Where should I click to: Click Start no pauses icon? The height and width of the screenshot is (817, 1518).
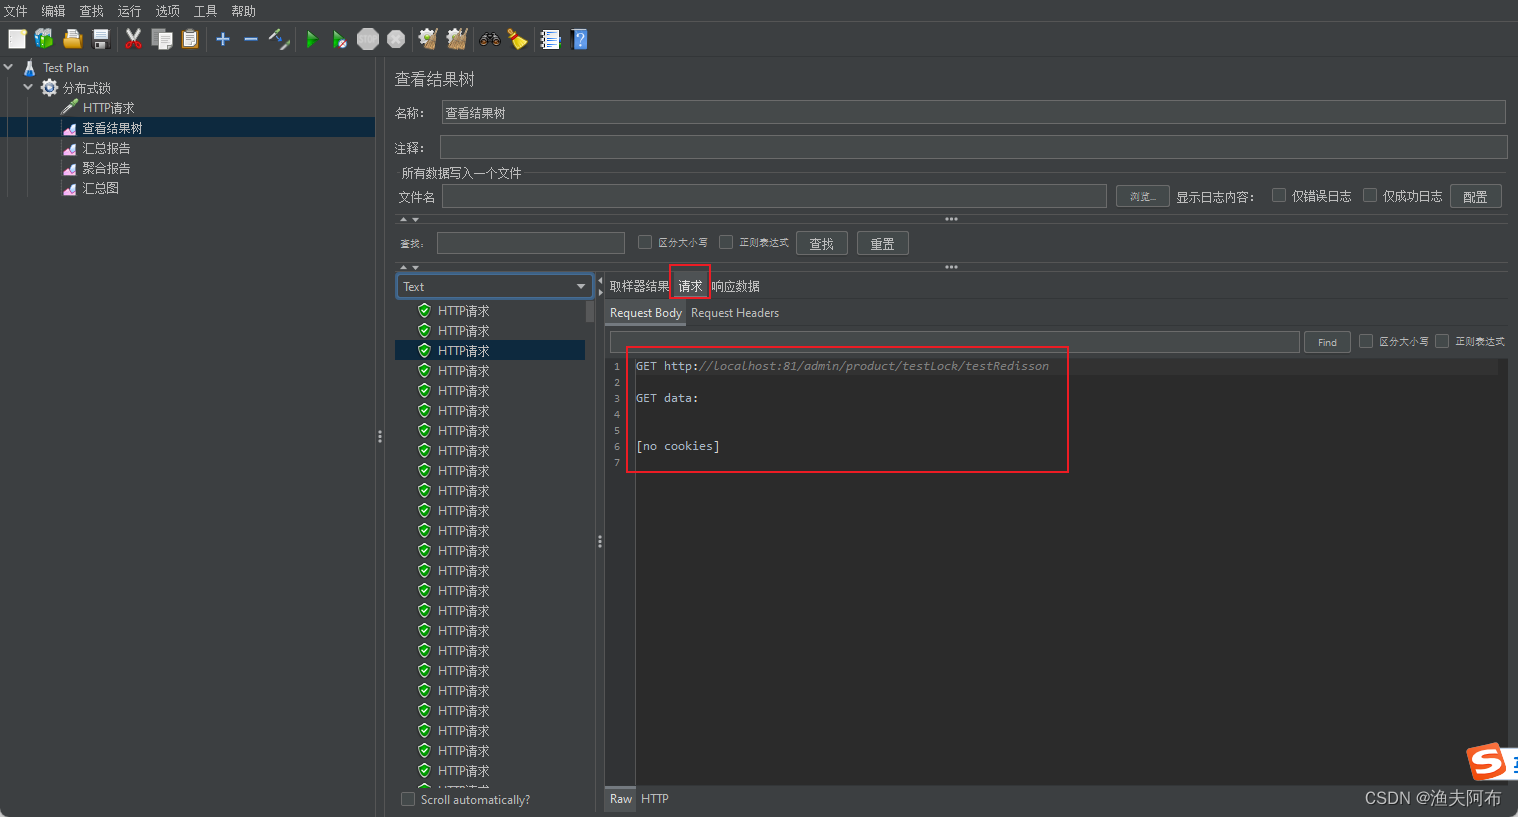point(340,39)
